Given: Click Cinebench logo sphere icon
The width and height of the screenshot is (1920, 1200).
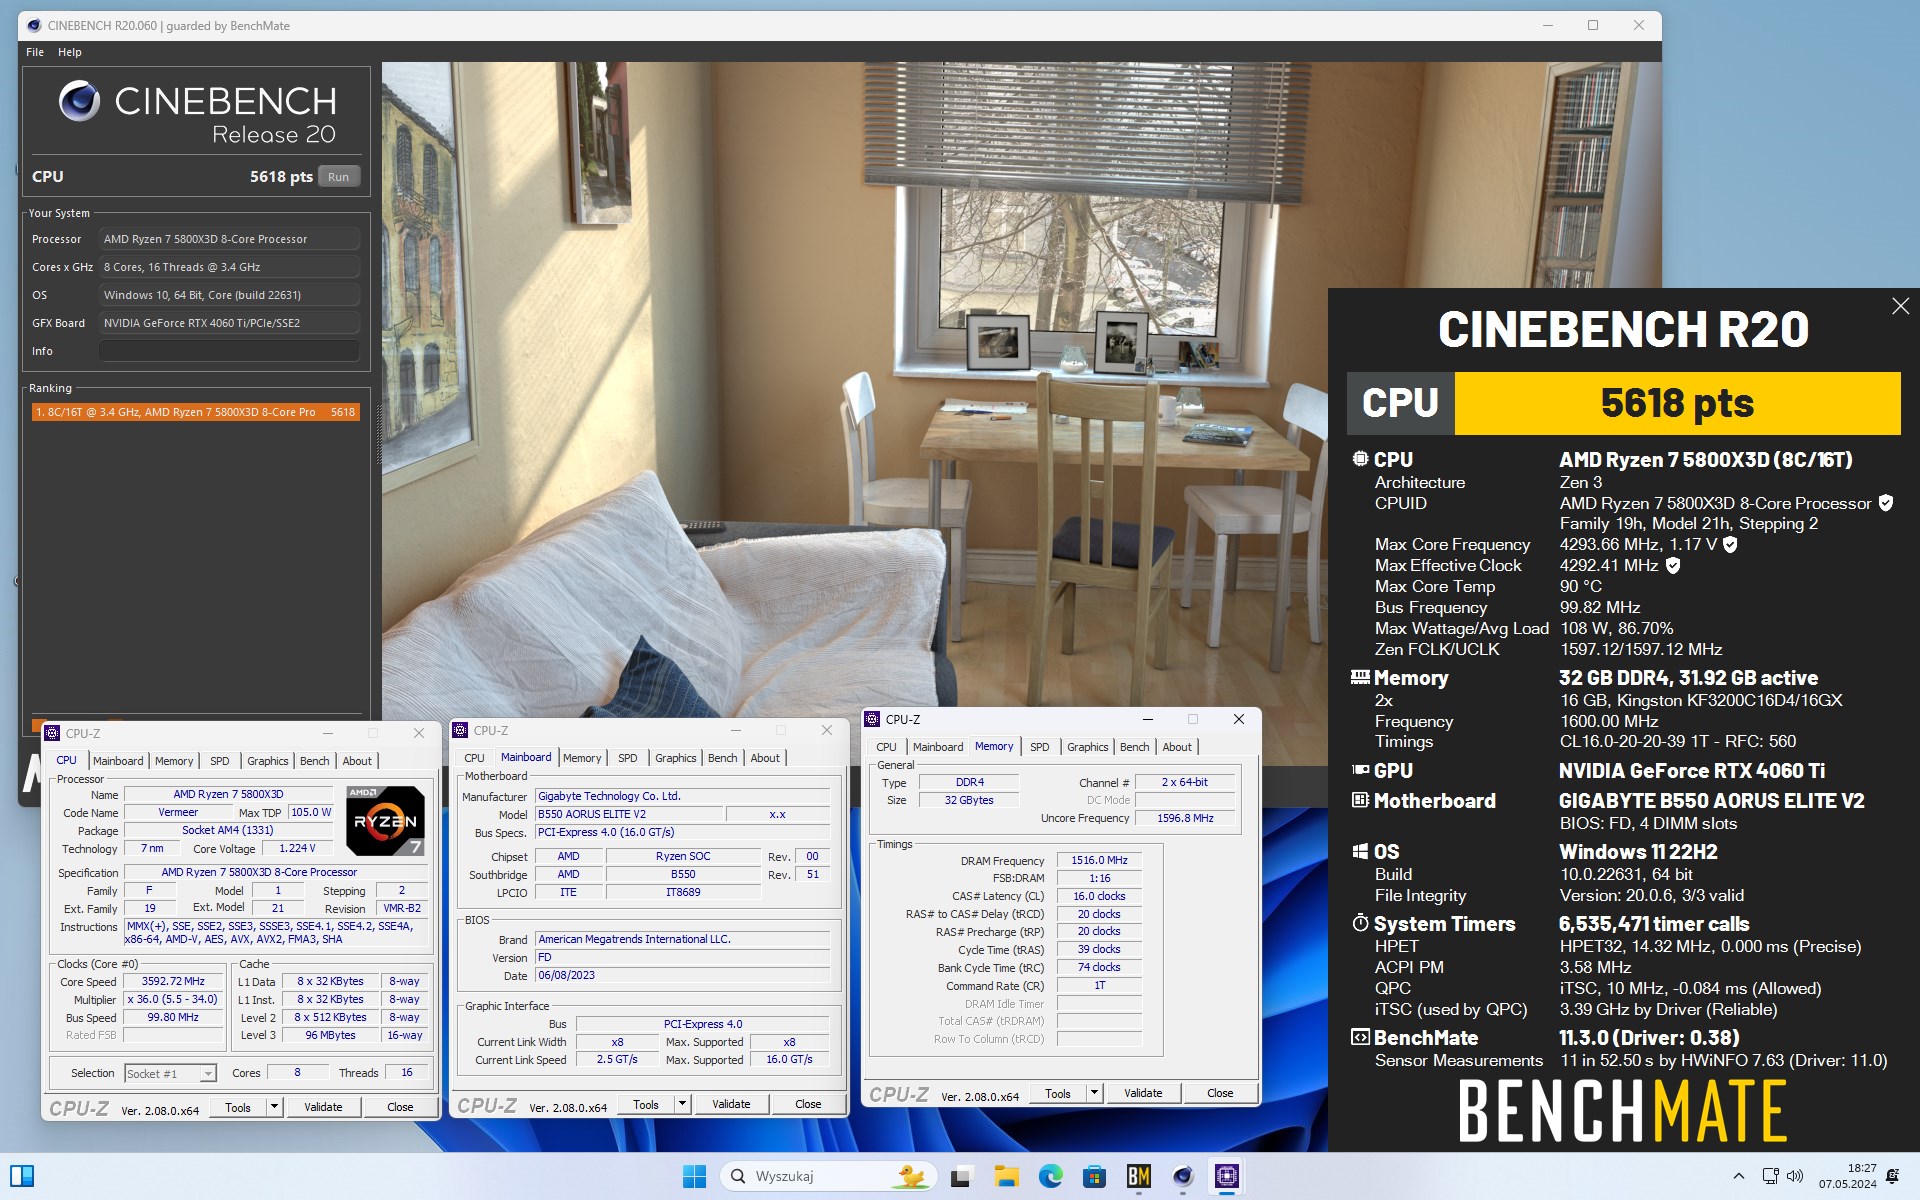Looking at the screenshot, I should (x=79, y=101).
